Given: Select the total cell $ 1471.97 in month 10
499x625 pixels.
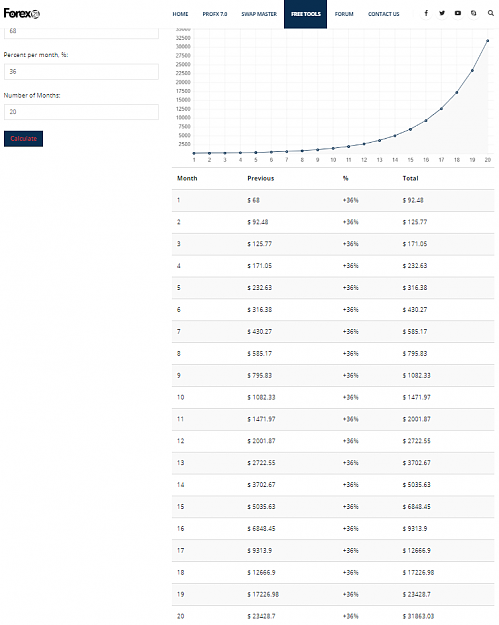Looking at the screenshot, I should click(416, 397).
